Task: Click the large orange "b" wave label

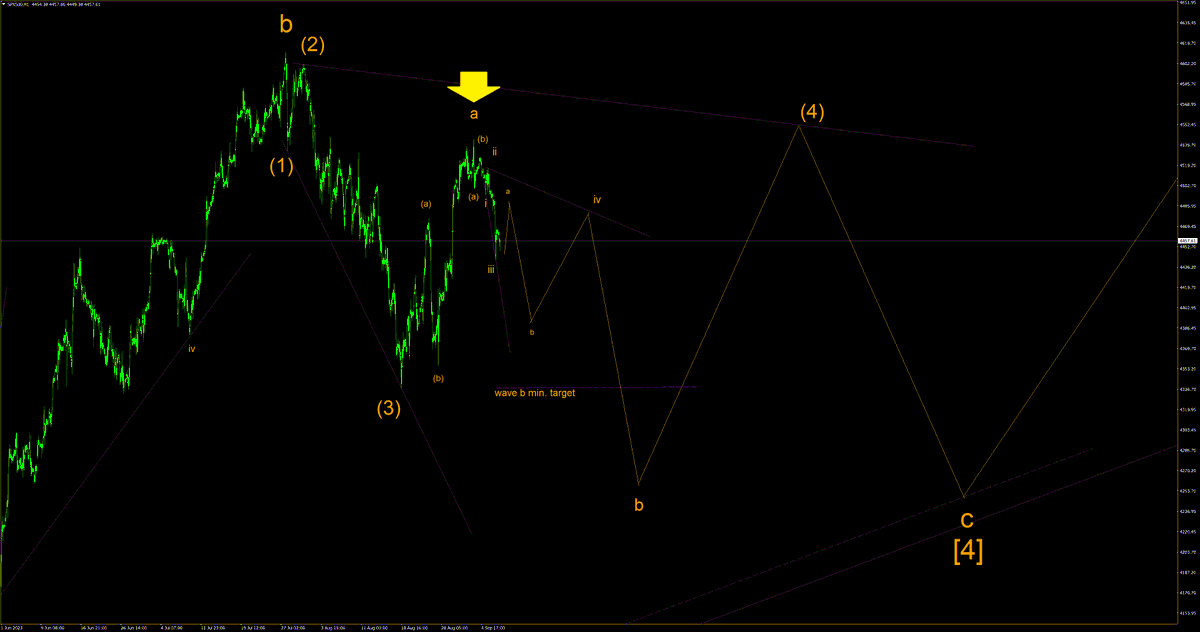Action: pyautogui.click(x=285, y=24)
